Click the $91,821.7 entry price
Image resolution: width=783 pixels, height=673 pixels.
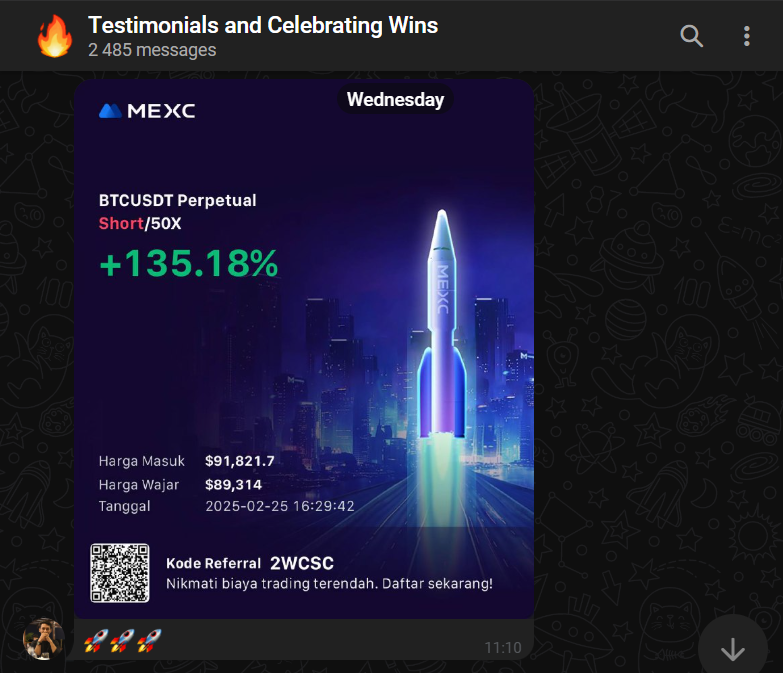click(240, 461)
